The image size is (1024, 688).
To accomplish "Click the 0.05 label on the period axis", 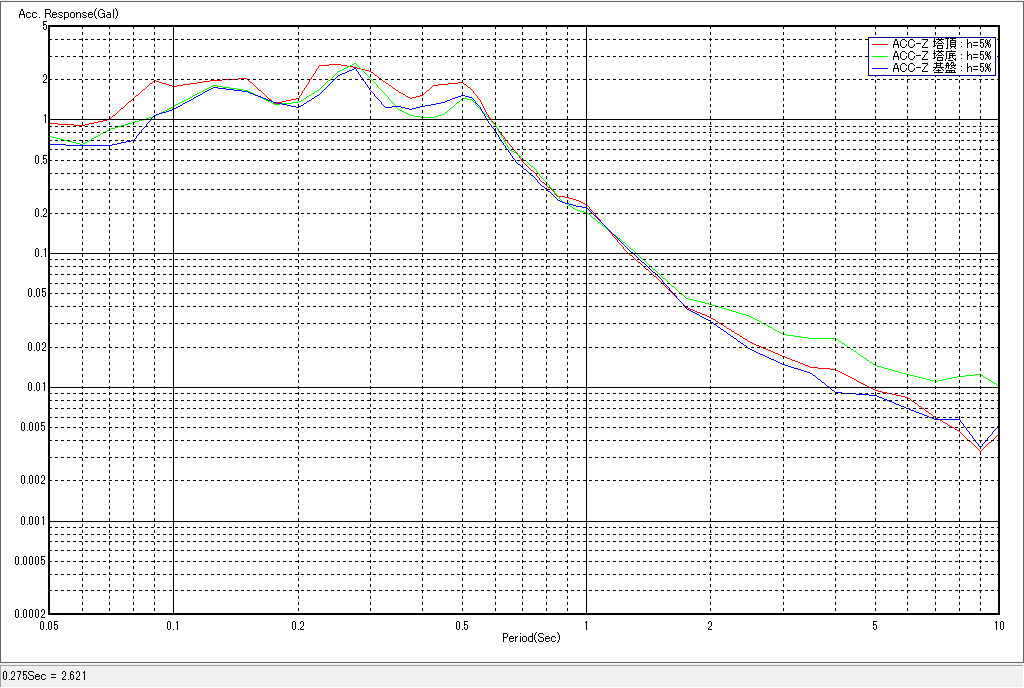I will tap(48, 624).
